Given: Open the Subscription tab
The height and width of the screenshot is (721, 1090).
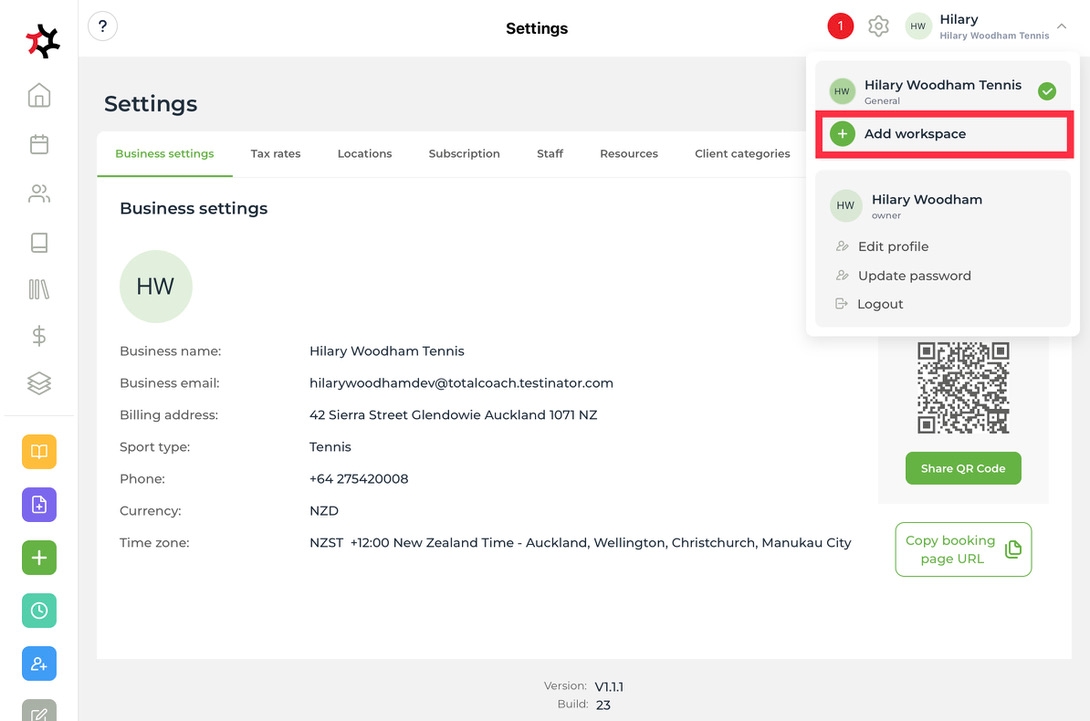Looking at the screenshot, I should click(464, 154).
